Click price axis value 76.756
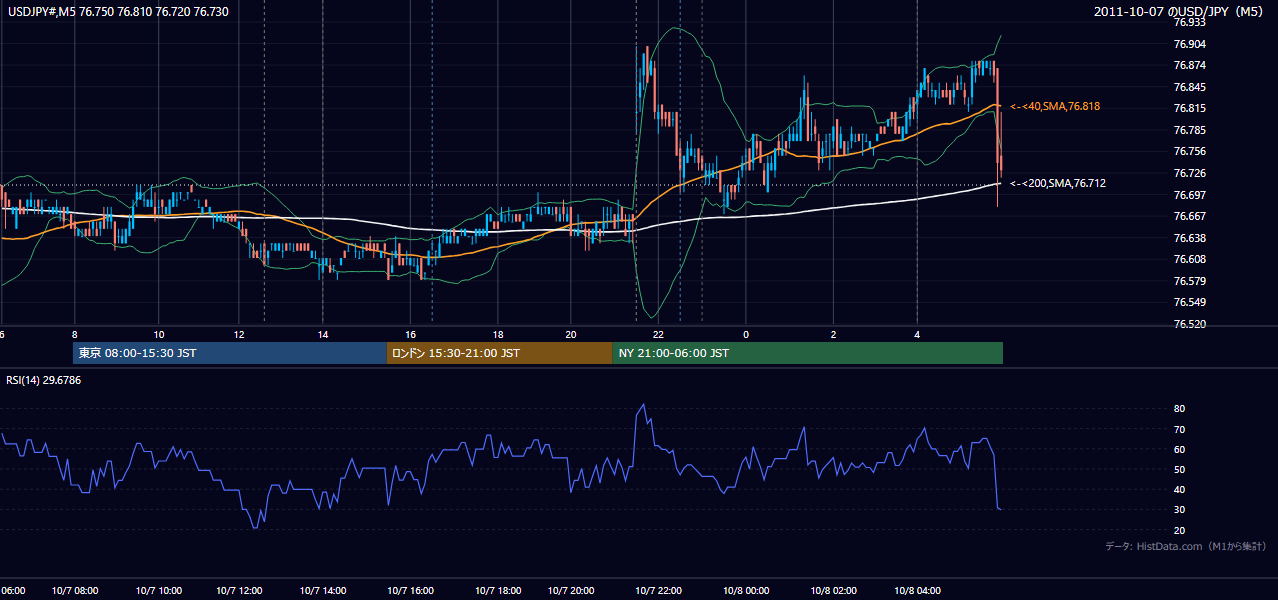Image resolution: width=1278 pixels, height=600 pixels. pos(1189,151)
